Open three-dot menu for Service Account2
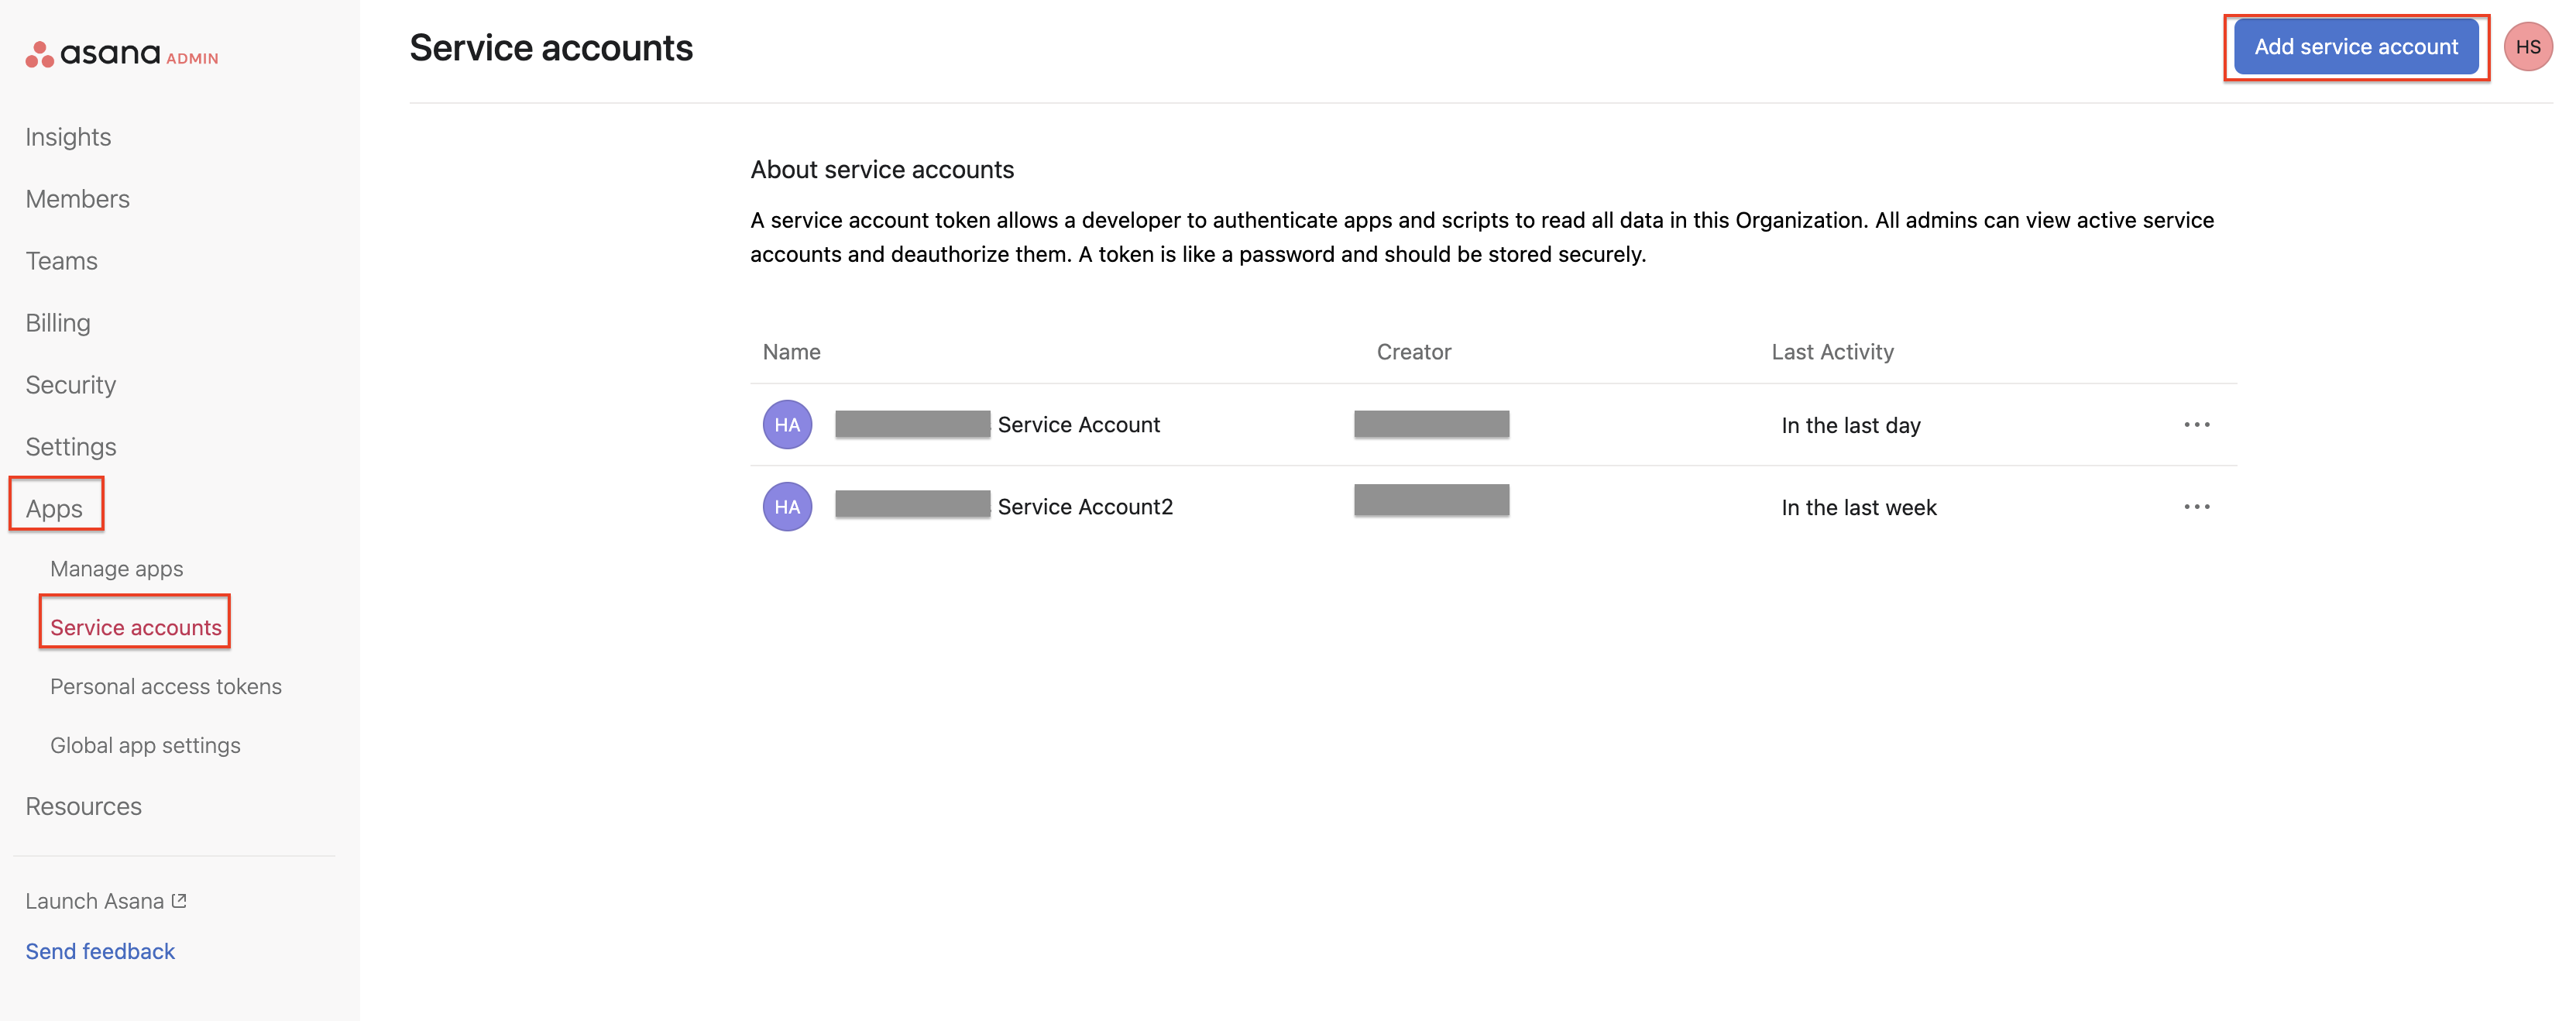The width and height of the screenshot is (2576, 1021). coord(2196,507)
